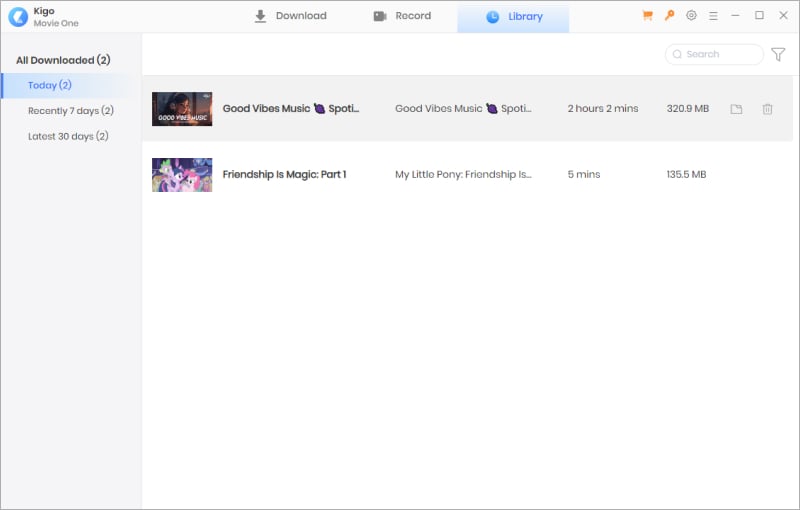Open the settings gear icon
The width and height of the screenshot is (800, 510).
[x=691, y=16]
